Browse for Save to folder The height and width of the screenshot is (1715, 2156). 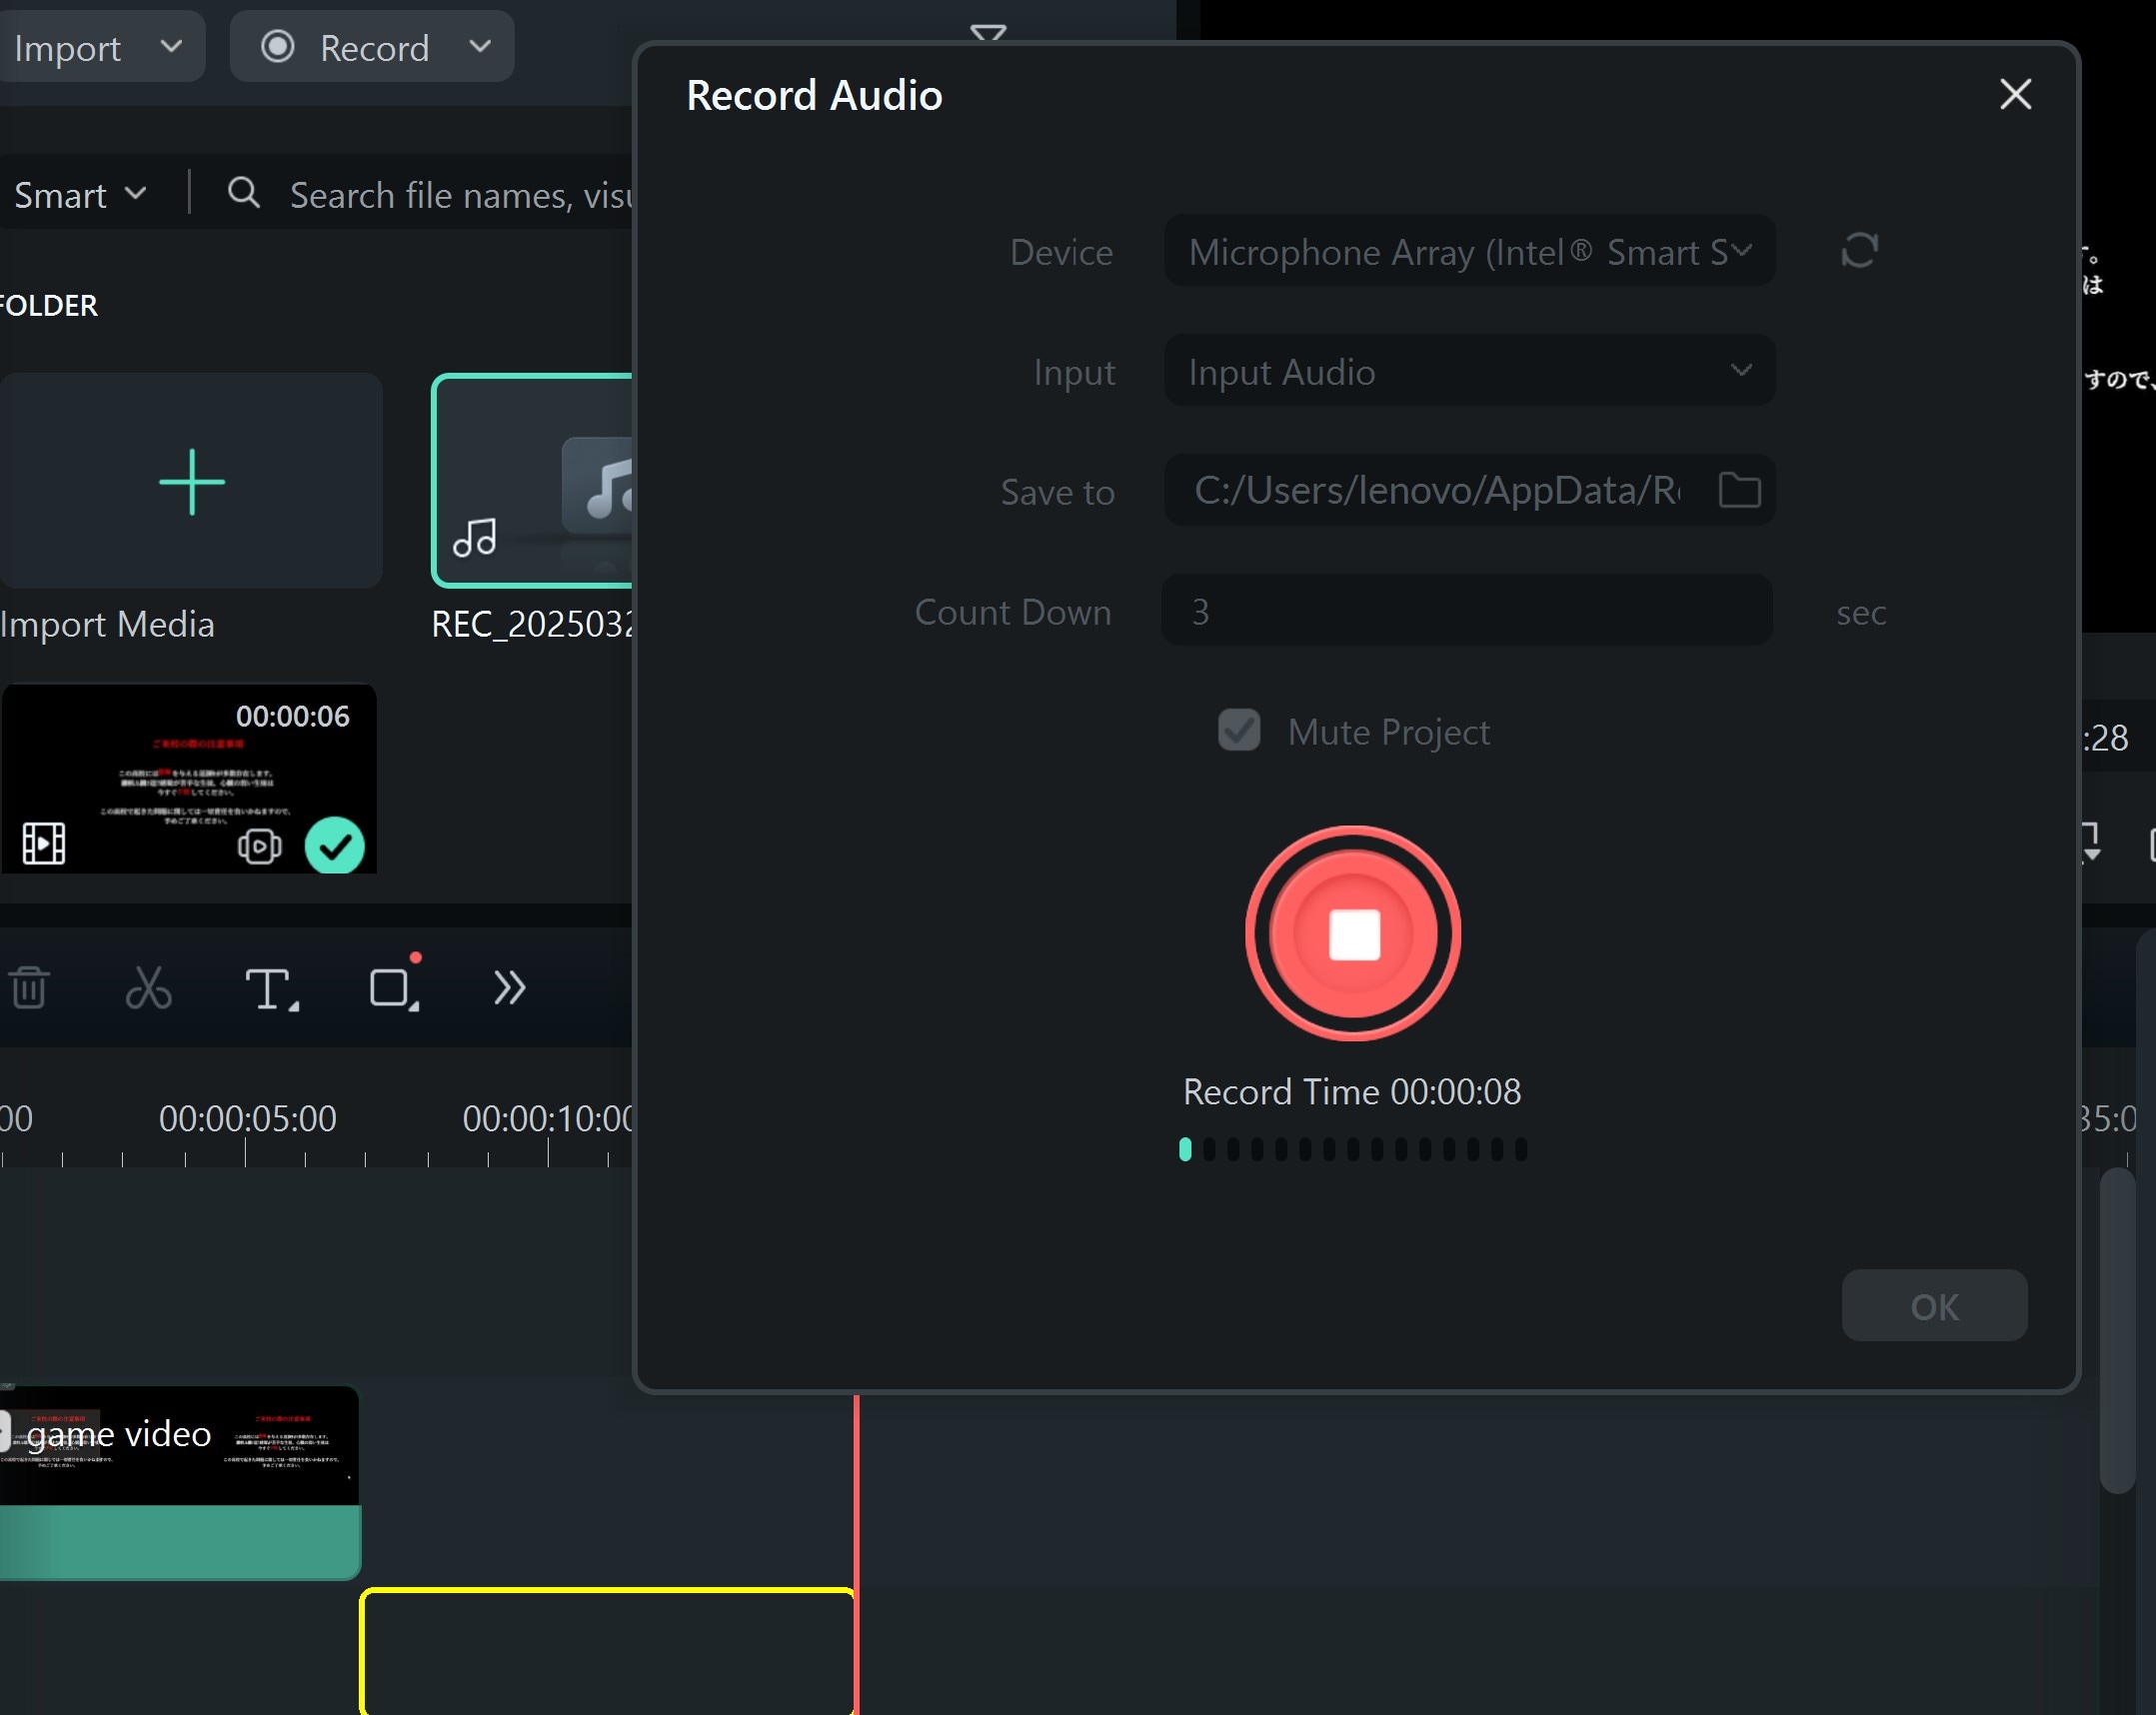point(1739,490)
